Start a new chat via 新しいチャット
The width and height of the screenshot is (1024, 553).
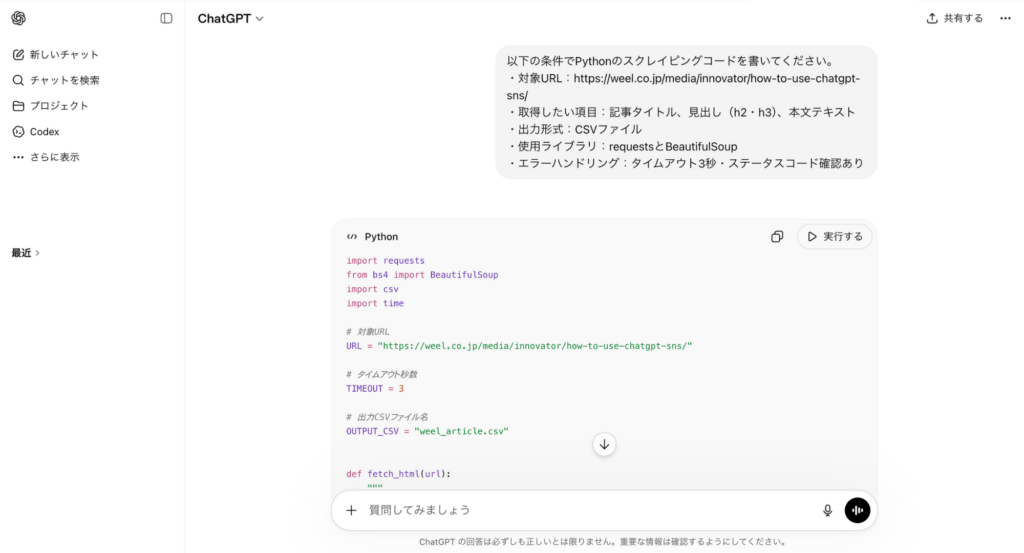(56, 55)
